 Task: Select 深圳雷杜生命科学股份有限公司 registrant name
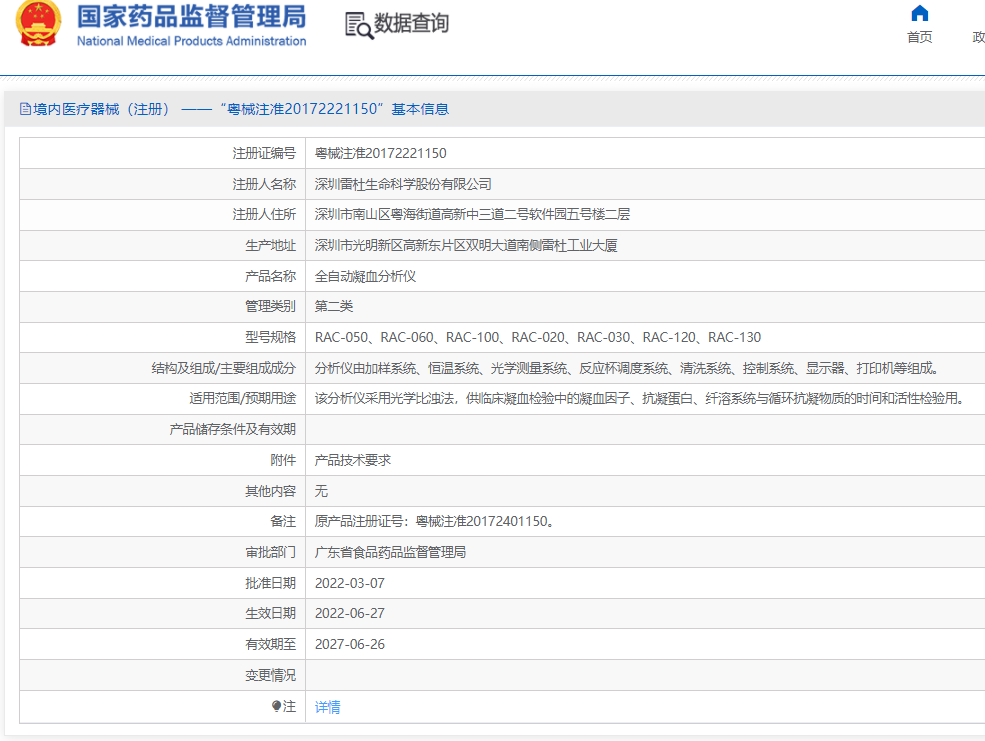click(x=403, y=184)
